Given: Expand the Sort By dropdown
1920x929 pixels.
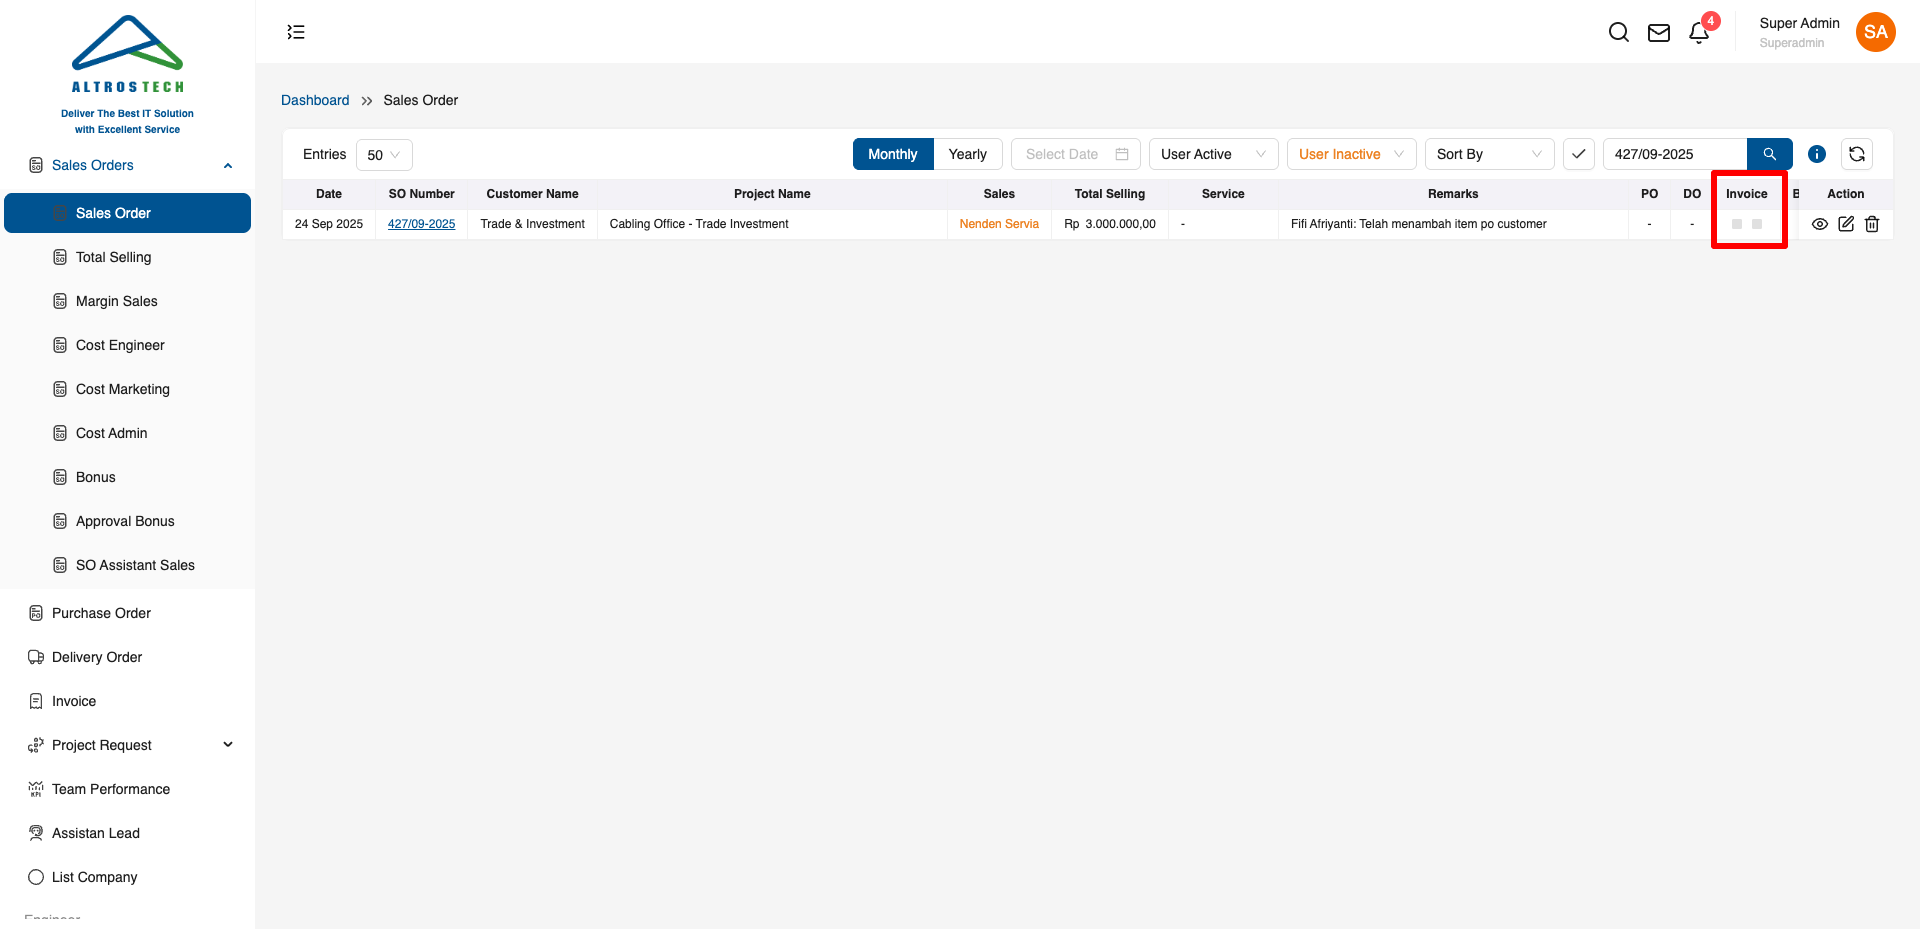Looking at the screenshot, I should (x=1489, y=154).
